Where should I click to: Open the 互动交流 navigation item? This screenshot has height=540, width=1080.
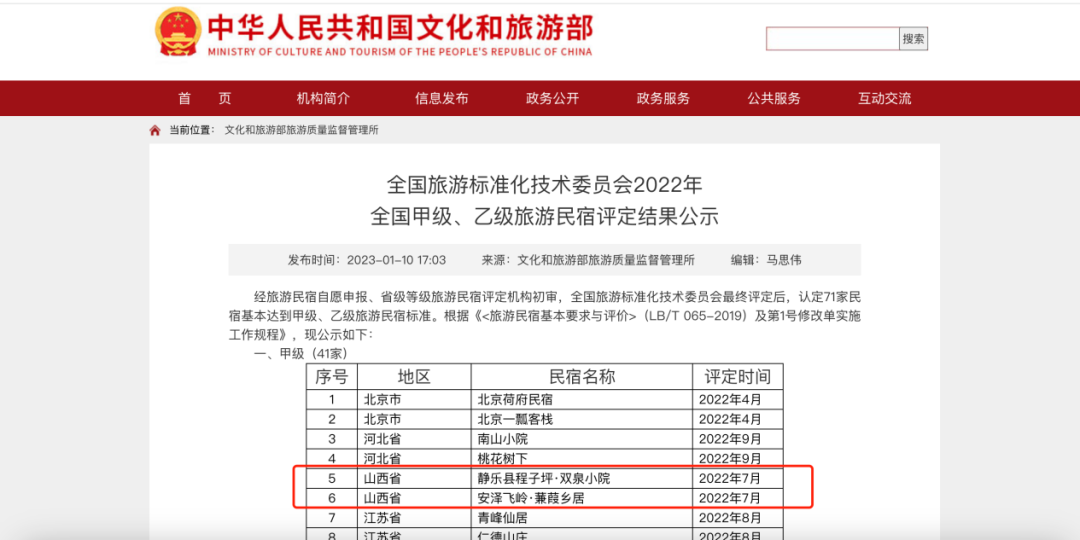[x=884, y=98]
